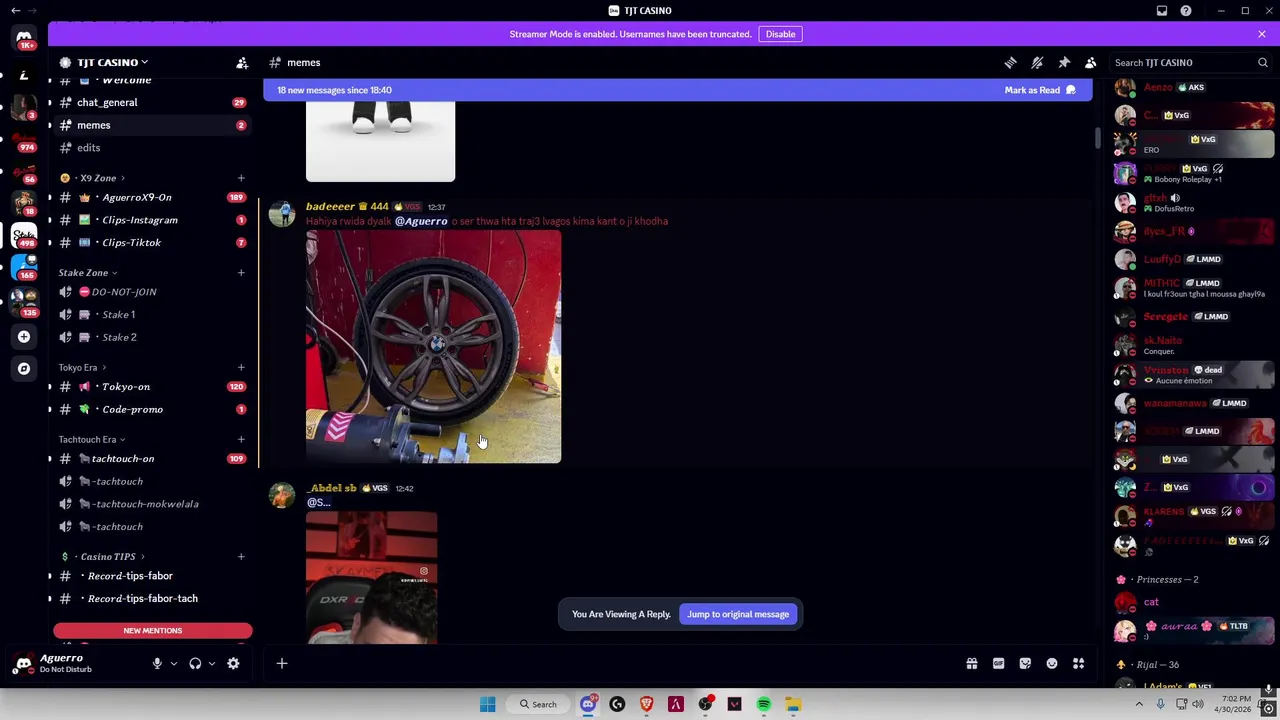Screen dimensions: 1280x720
Task: Show pinned messages
Action: 1064,63
